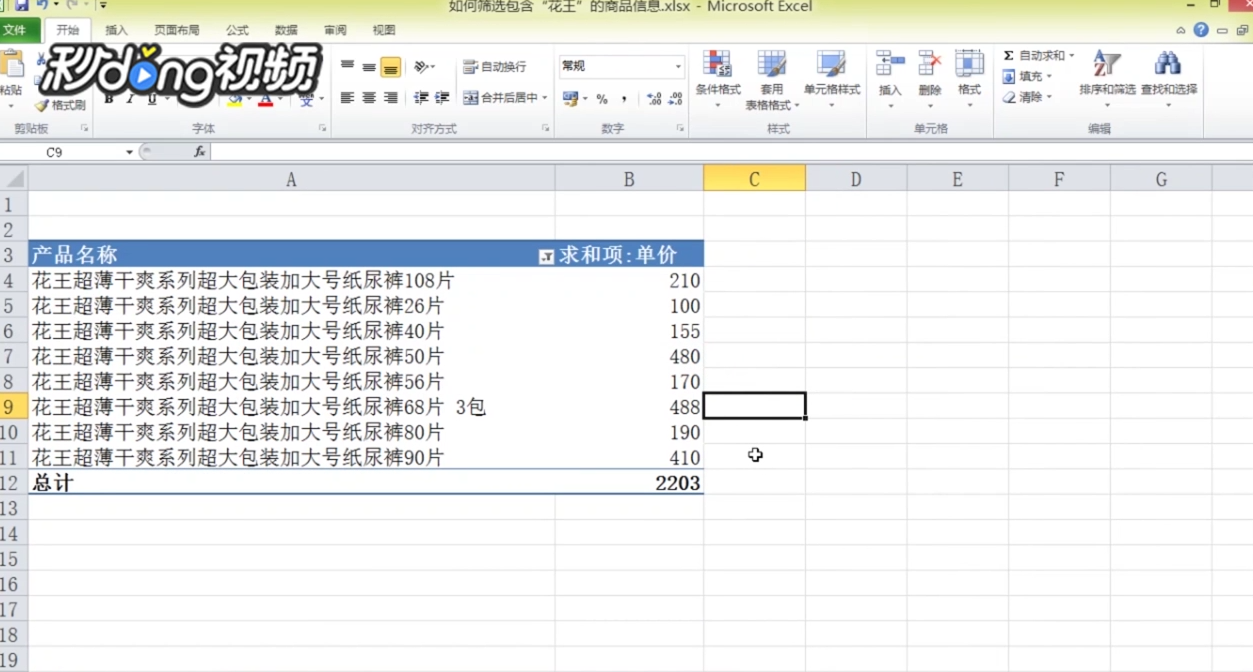Click the top align icon

(x=347, y=67)
